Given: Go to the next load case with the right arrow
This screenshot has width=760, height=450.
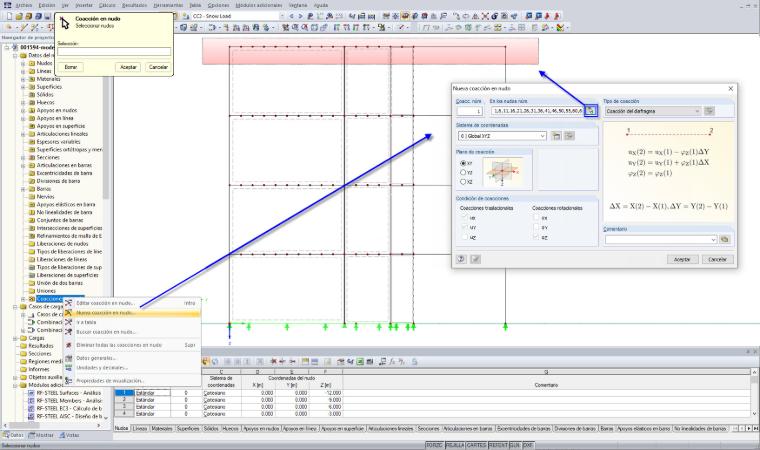Looking at the screenshot, I should point(300,16).
